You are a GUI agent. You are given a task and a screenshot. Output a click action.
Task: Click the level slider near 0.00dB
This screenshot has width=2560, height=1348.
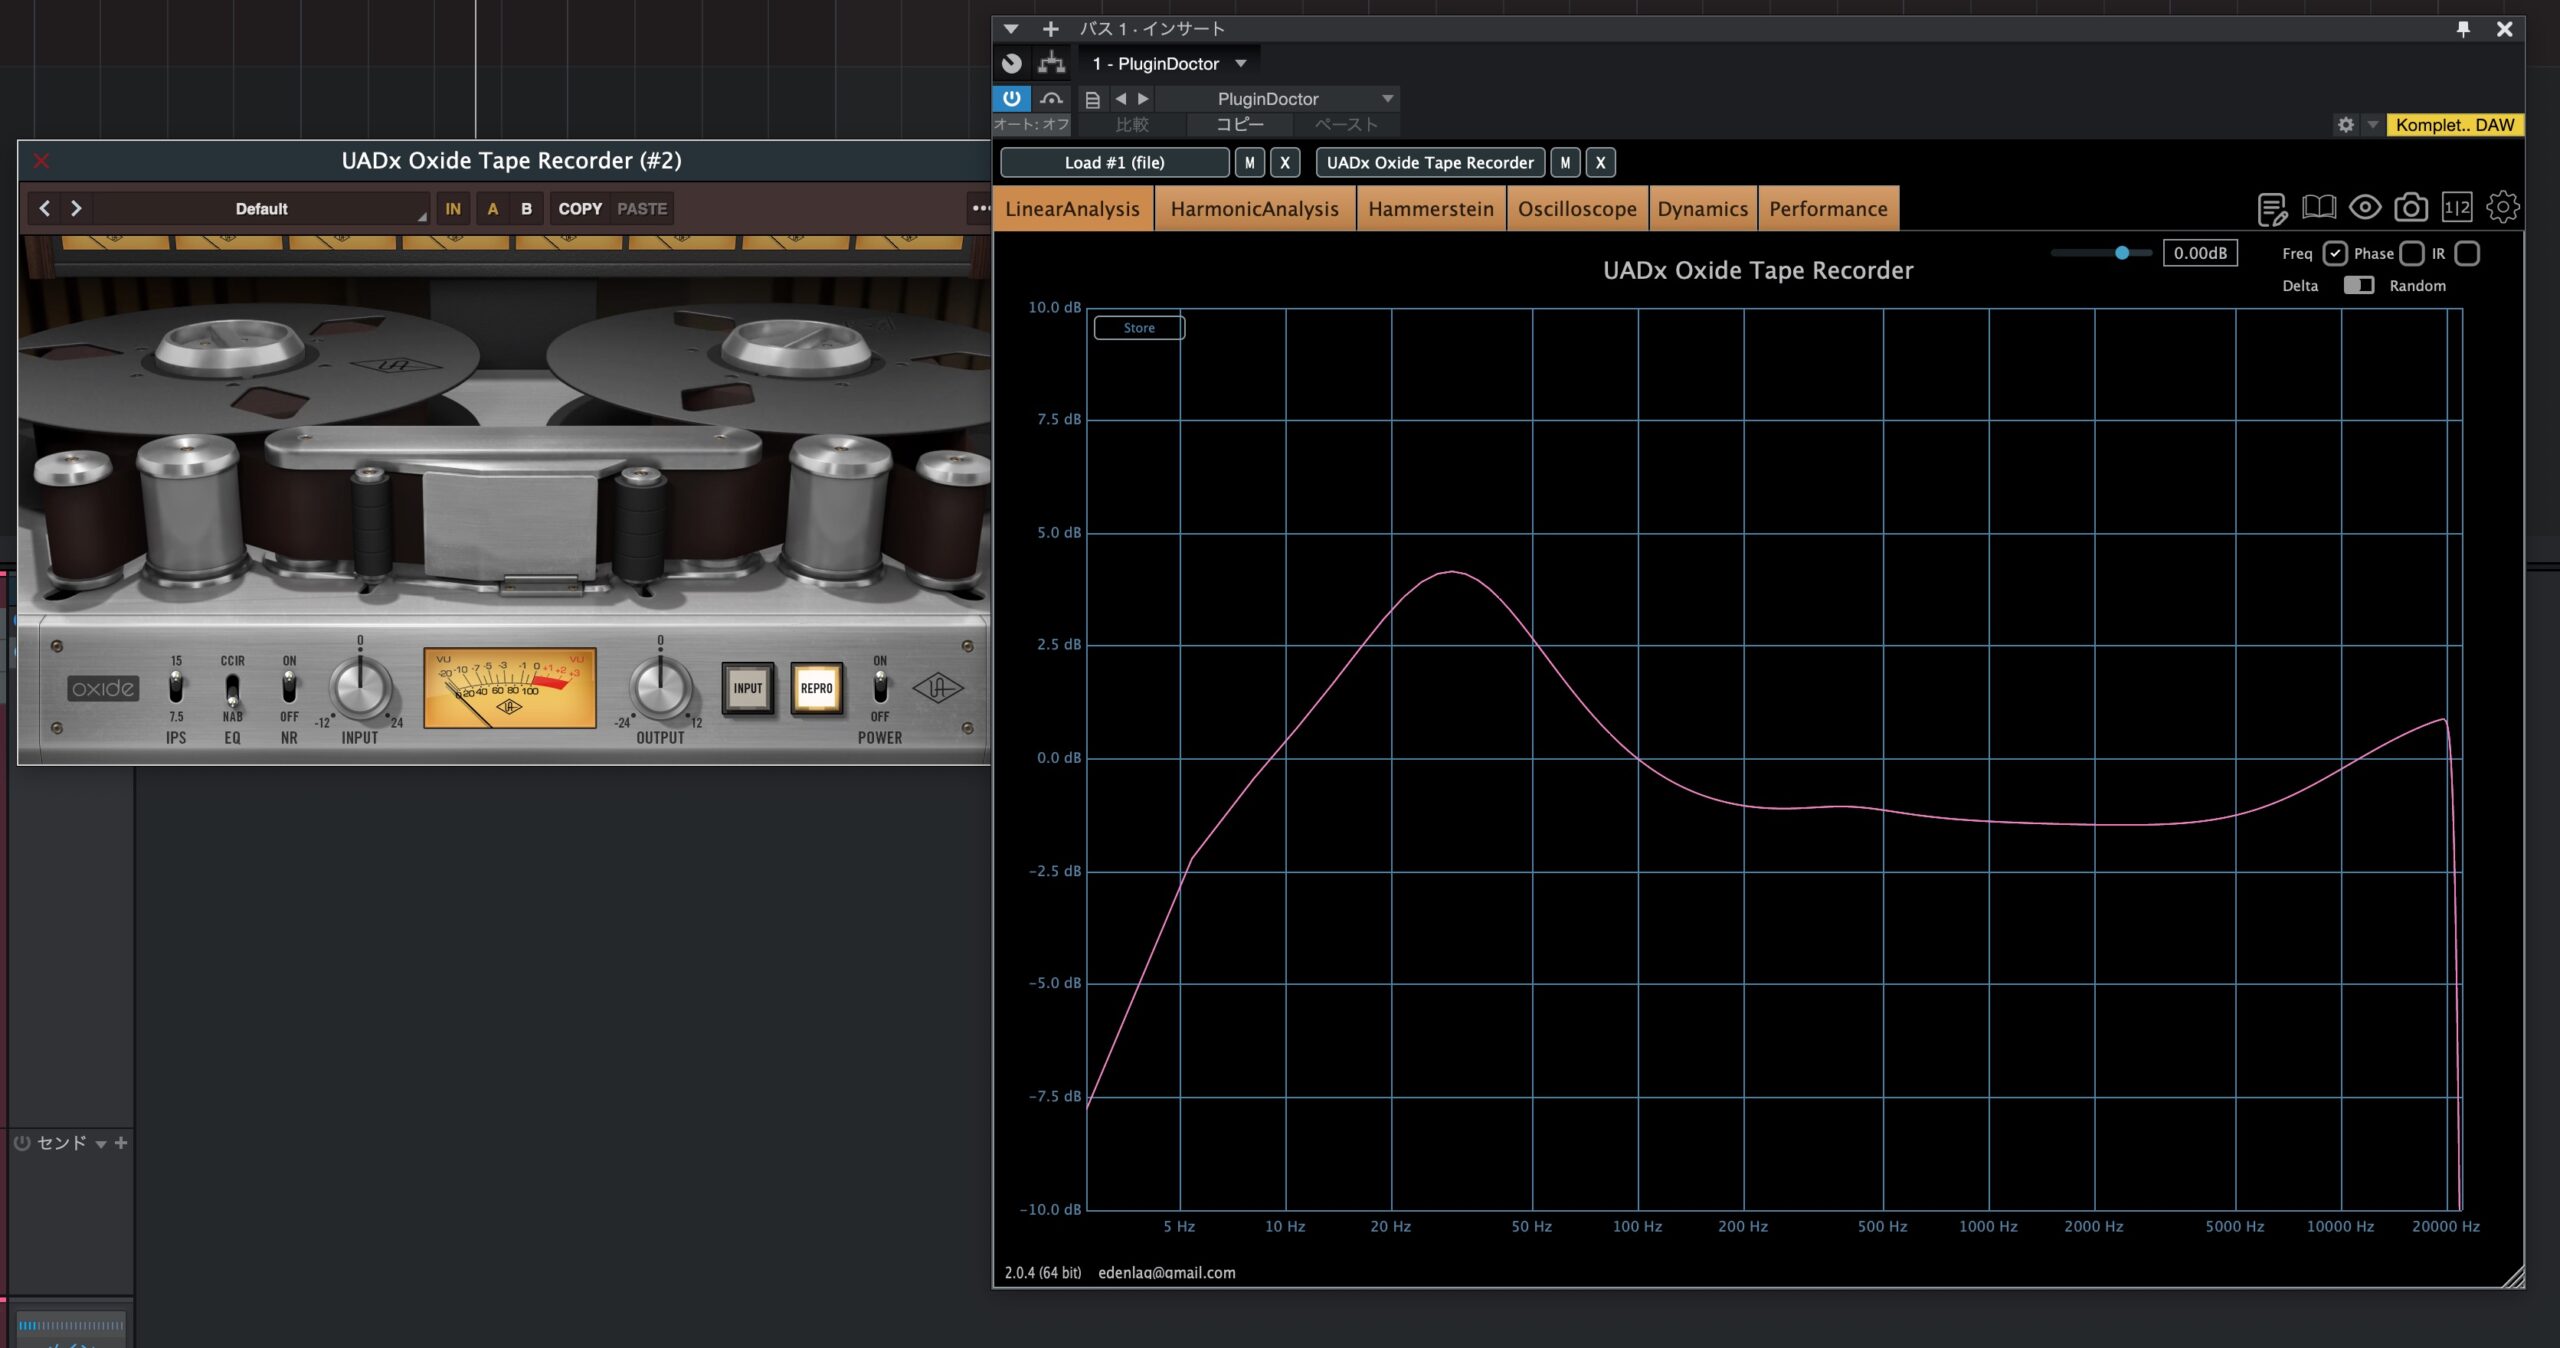click(2121, 253)
